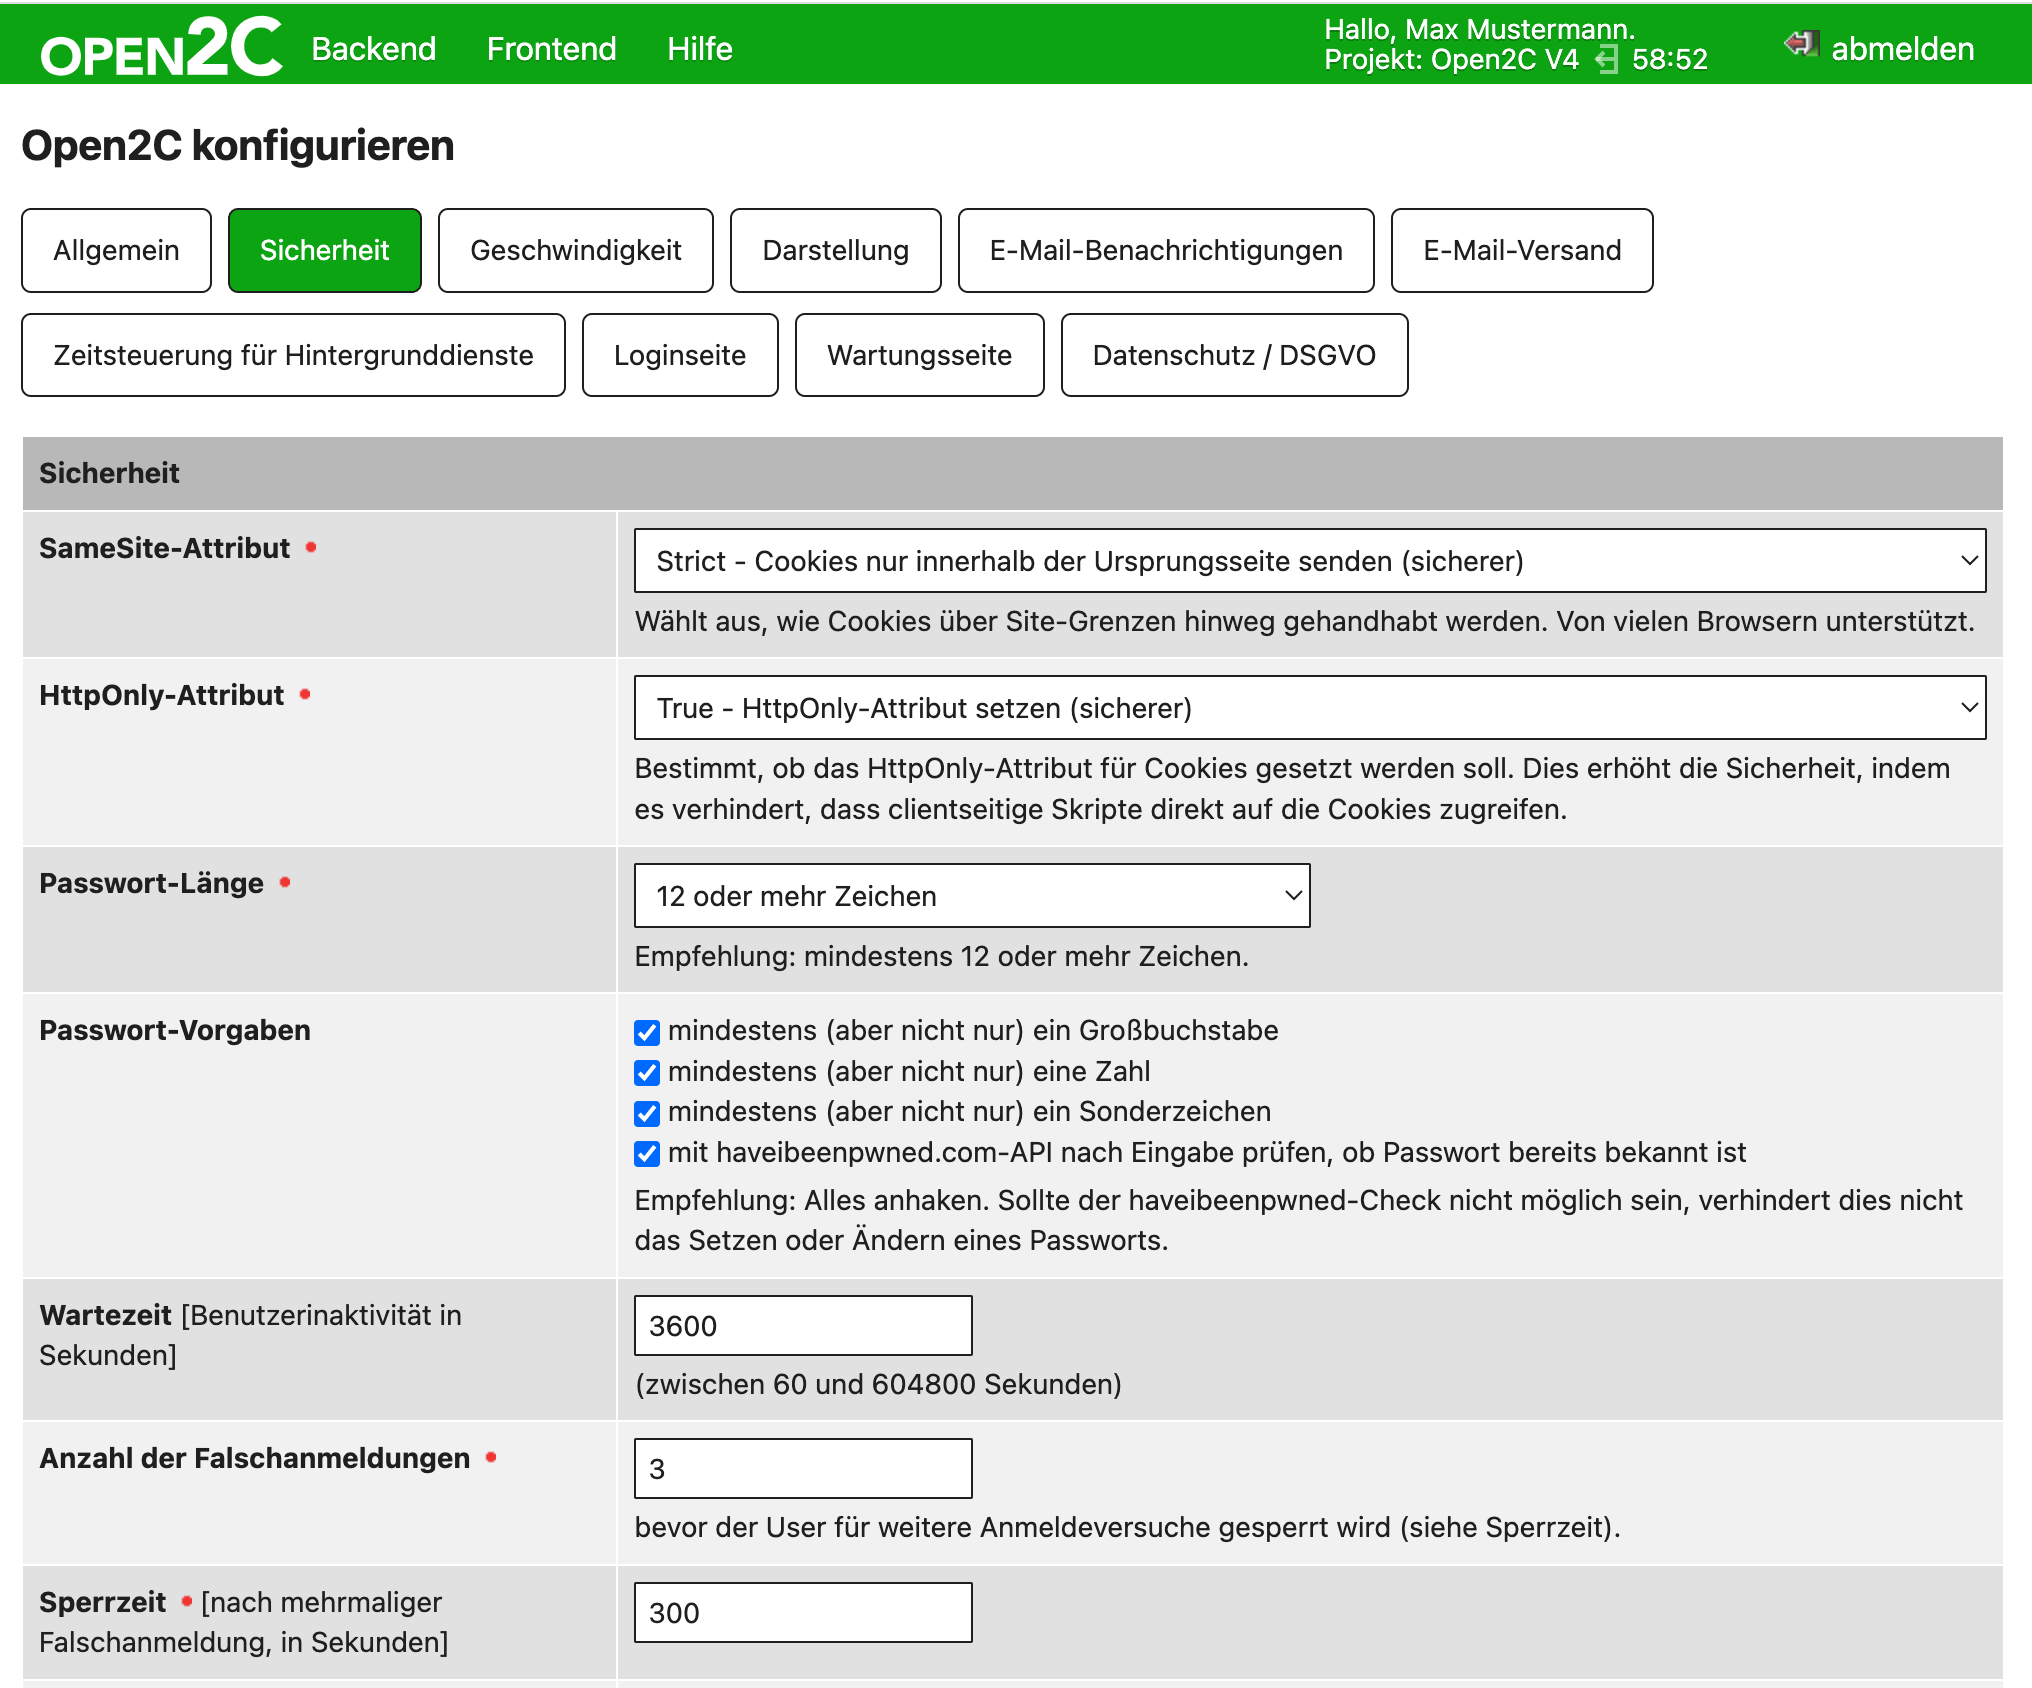Image resolution: width=2032 pixels, height=1688 pixels.
Task: Click the logout arrow icon
Action: (x=1801, y=44)
